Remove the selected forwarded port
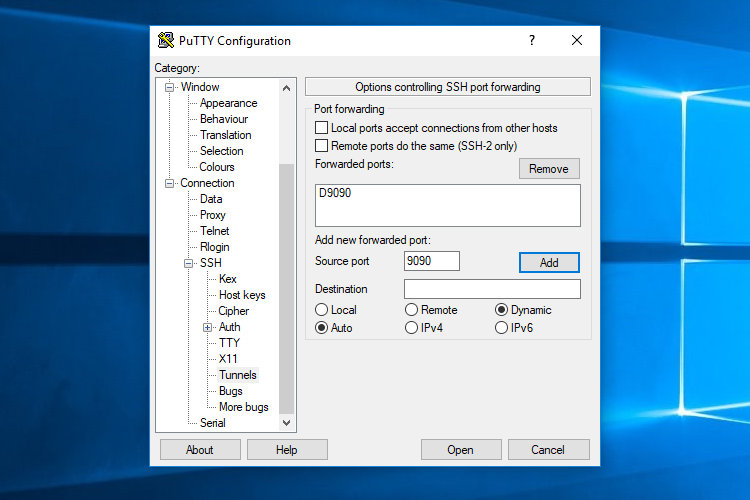 [x=549, y=169]
